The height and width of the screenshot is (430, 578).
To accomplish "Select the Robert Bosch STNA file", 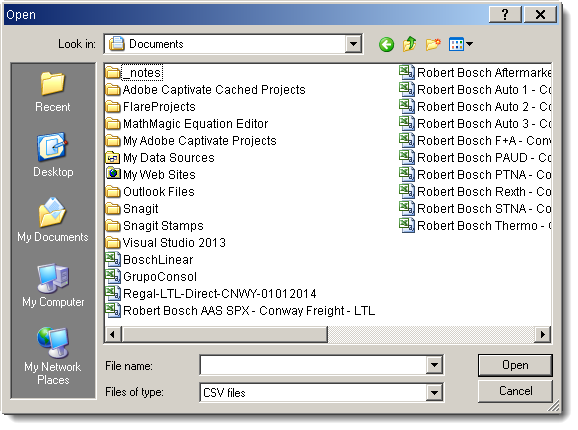I will click(x=475, y=208).
